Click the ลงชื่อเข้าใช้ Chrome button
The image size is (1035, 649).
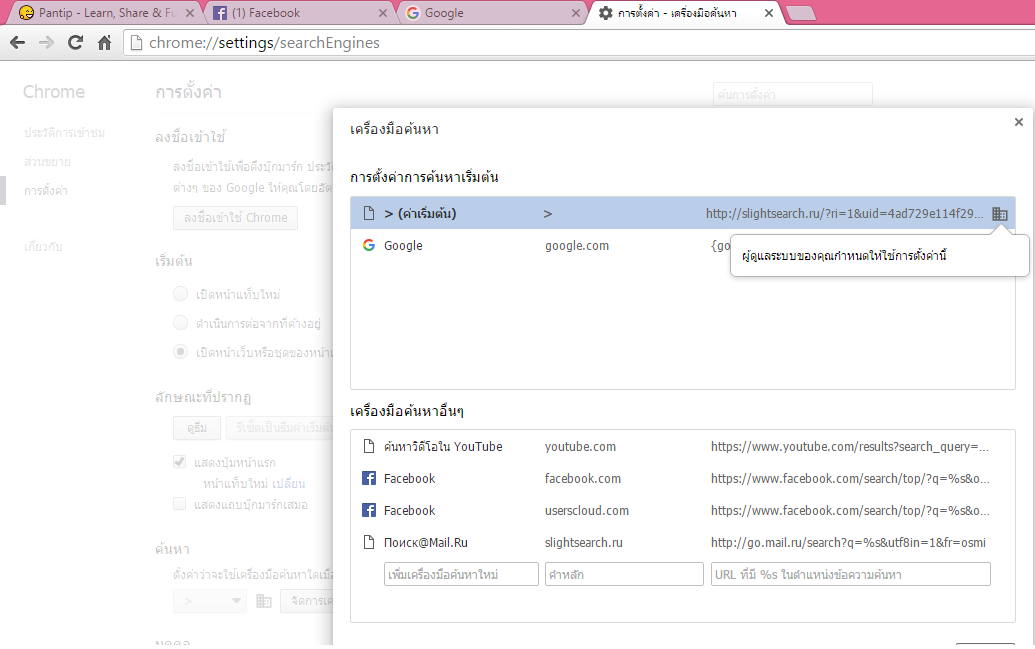[236, 218]
